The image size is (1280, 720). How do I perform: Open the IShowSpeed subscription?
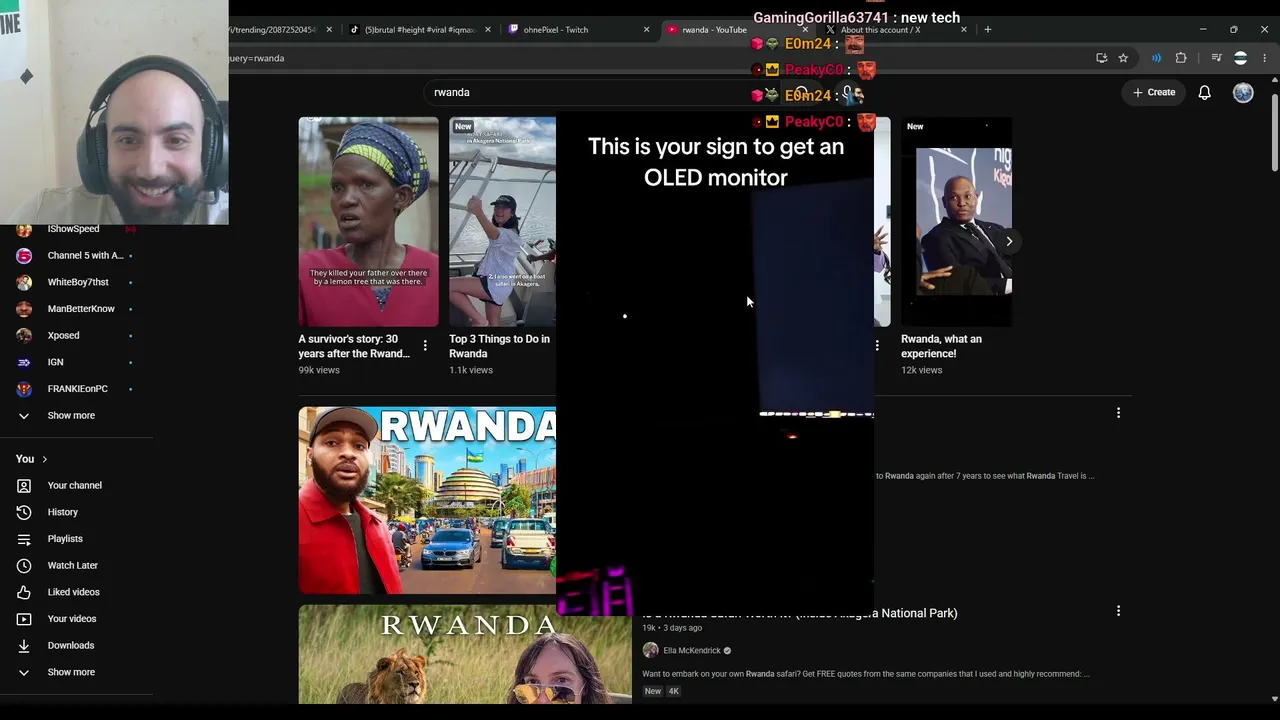click(74, 229)
